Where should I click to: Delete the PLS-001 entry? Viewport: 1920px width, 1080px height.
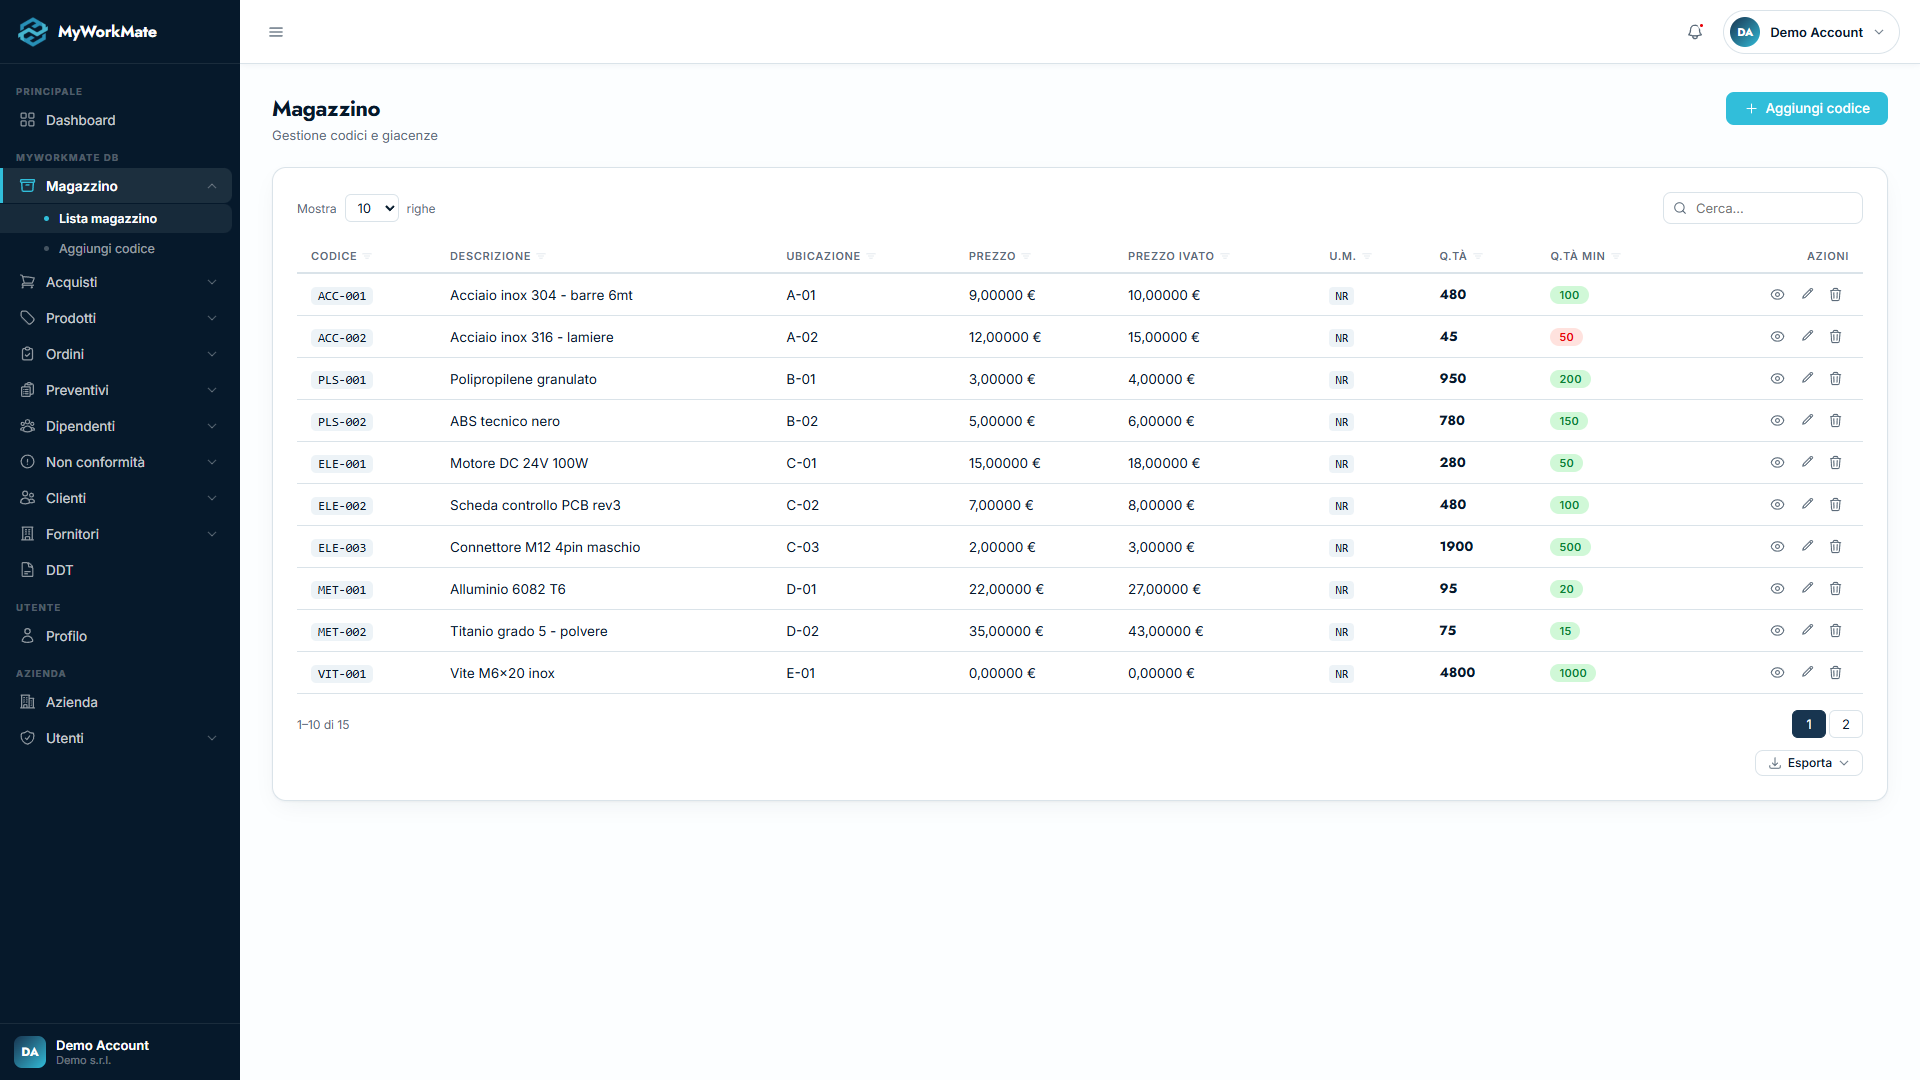[1835, 378]
